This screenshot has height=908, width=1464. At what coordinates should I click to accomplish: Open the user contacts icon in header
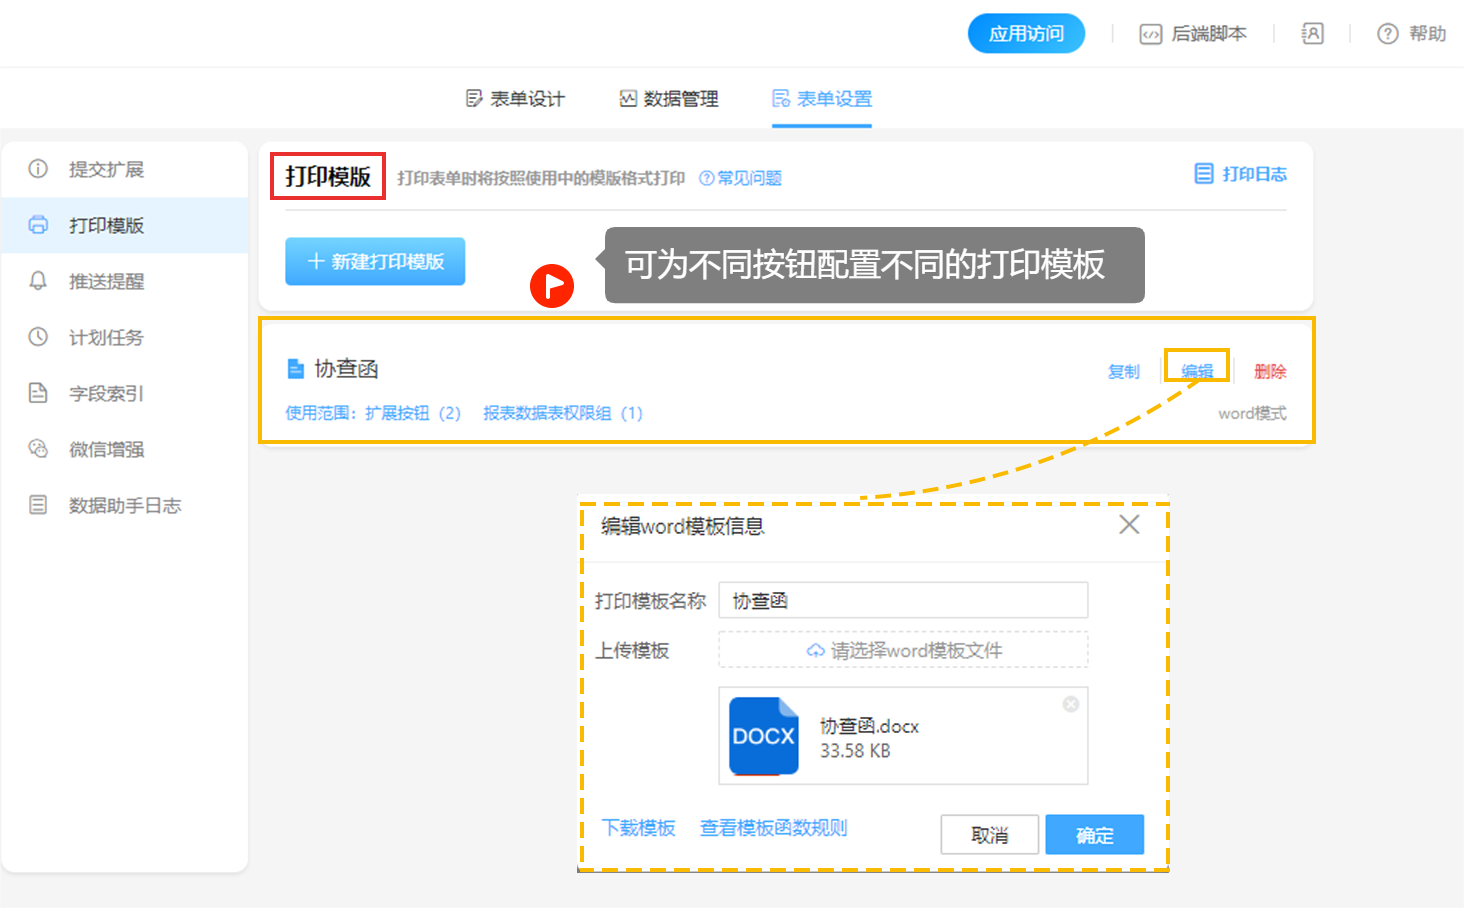coord(1312,34)
